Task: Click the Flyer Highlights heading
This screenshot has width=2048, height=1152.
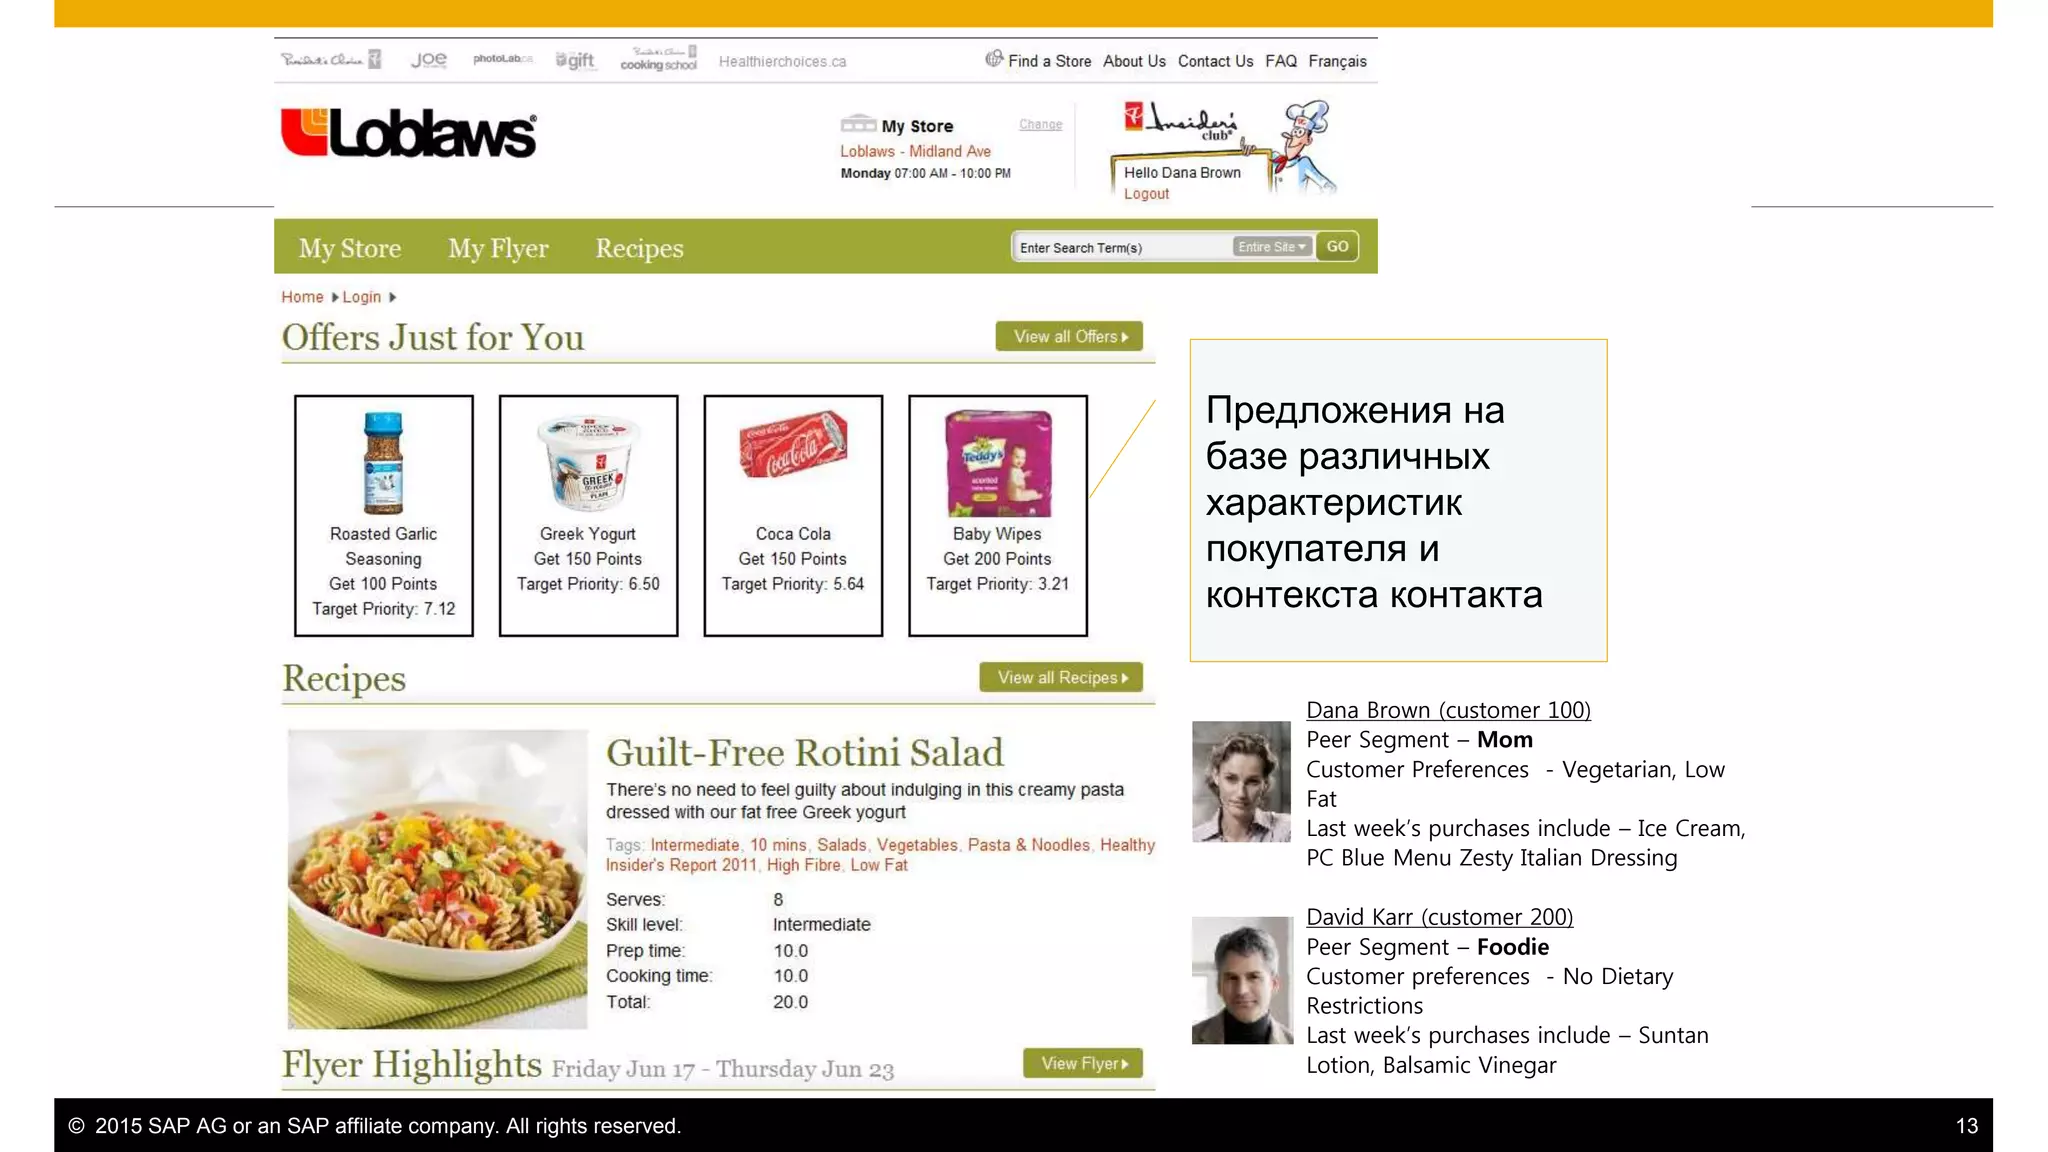Action: (x=412, y=1064)
